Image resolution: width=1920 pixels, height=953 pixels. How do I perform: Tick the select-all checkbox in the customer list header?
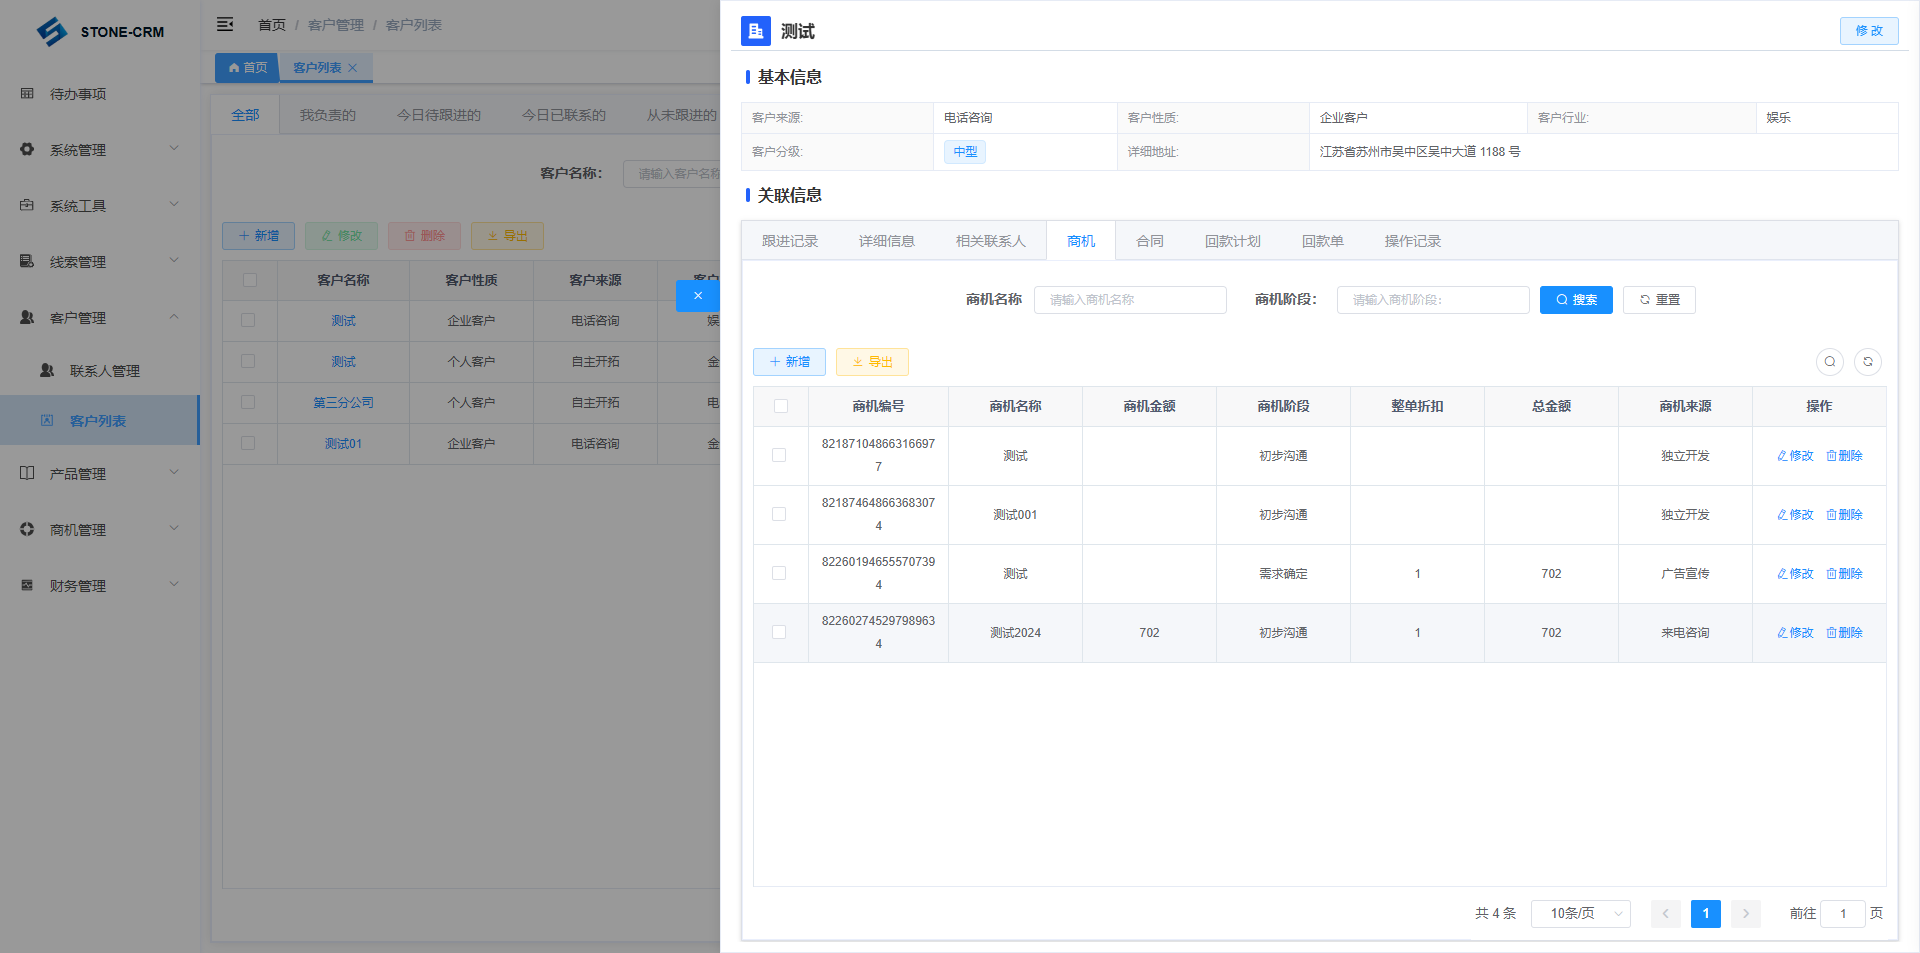250,280
